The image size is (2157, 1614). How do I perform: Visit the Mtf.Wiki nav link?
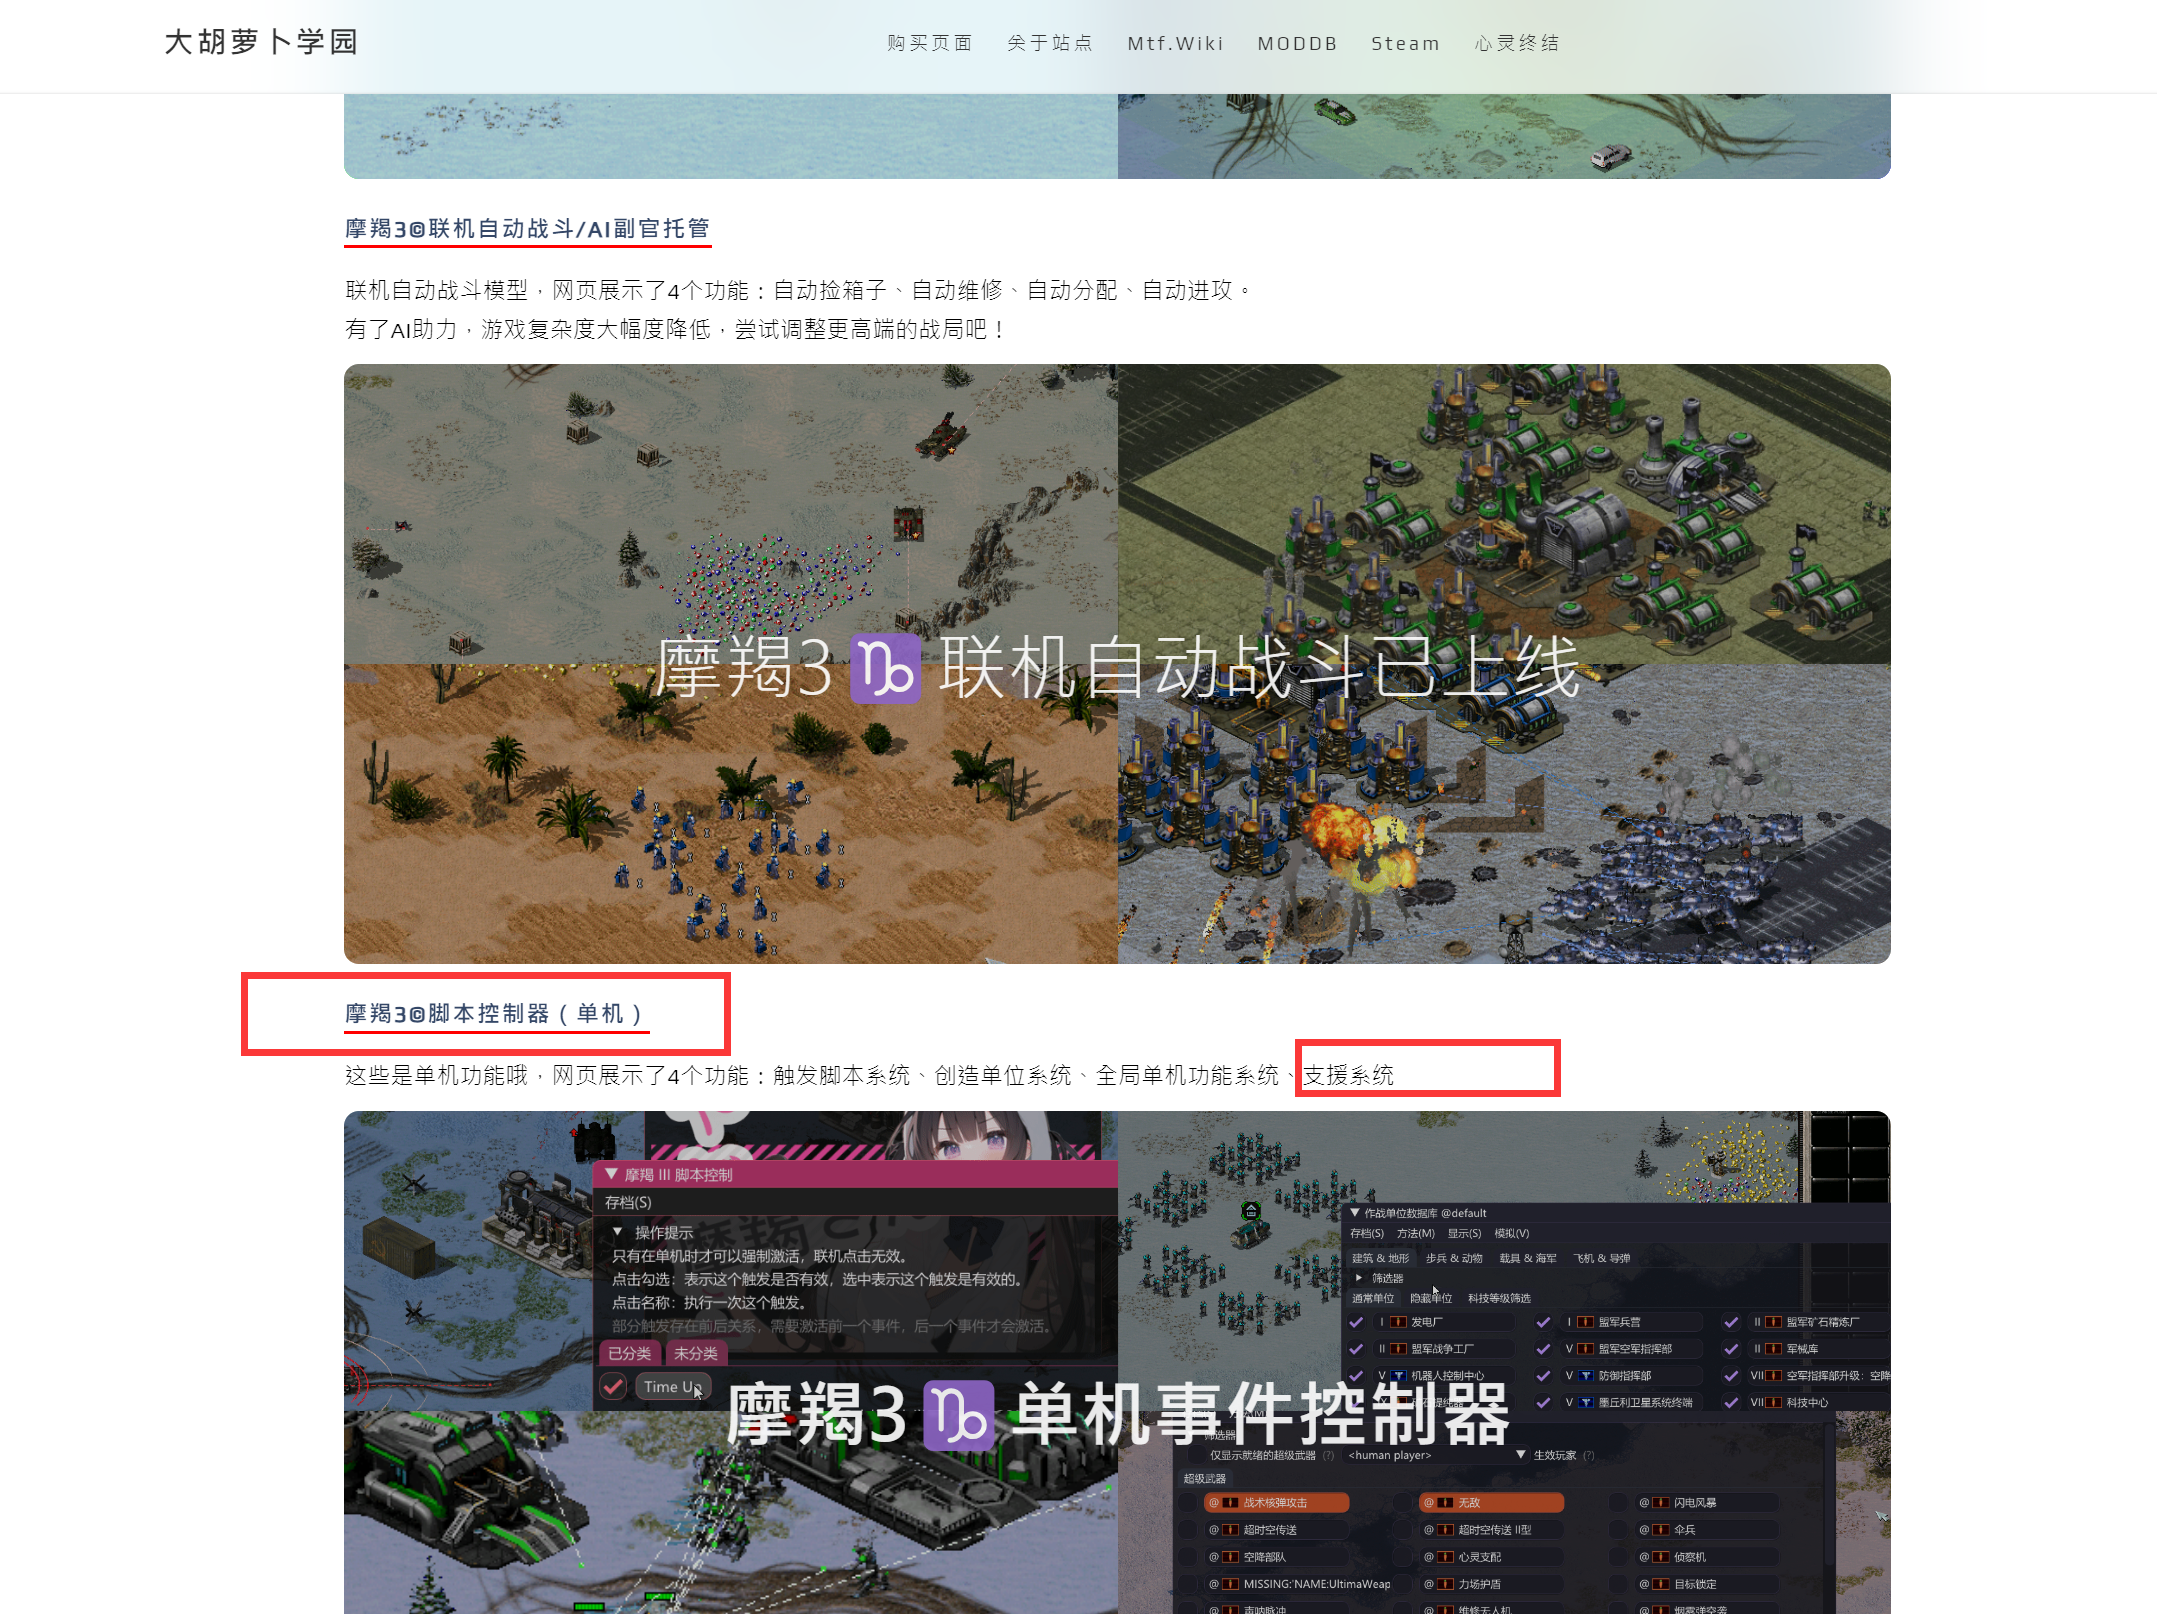click(1175, 43)
